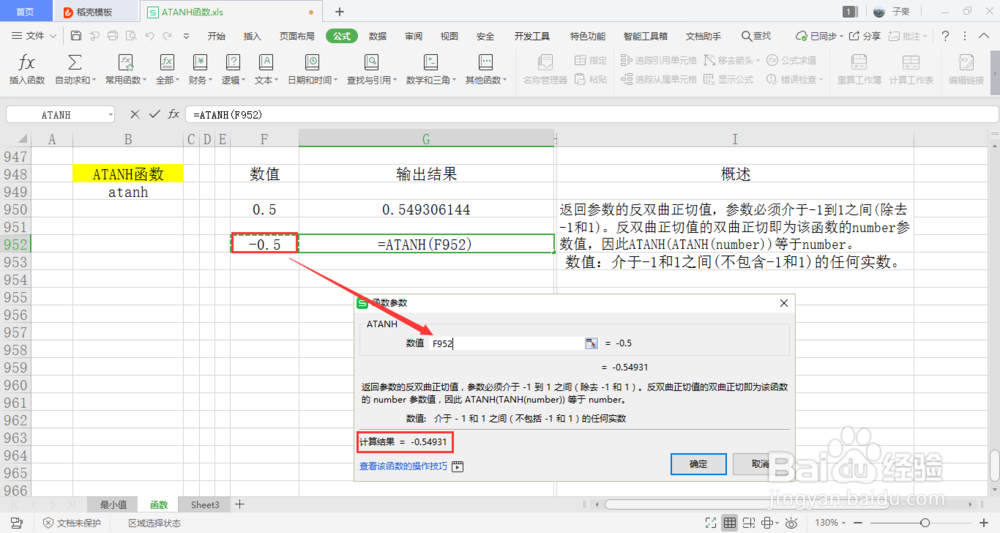
Task: Expand the Remove Arrows (移去箭头) dropdown
Action: (x=758, y=61)
